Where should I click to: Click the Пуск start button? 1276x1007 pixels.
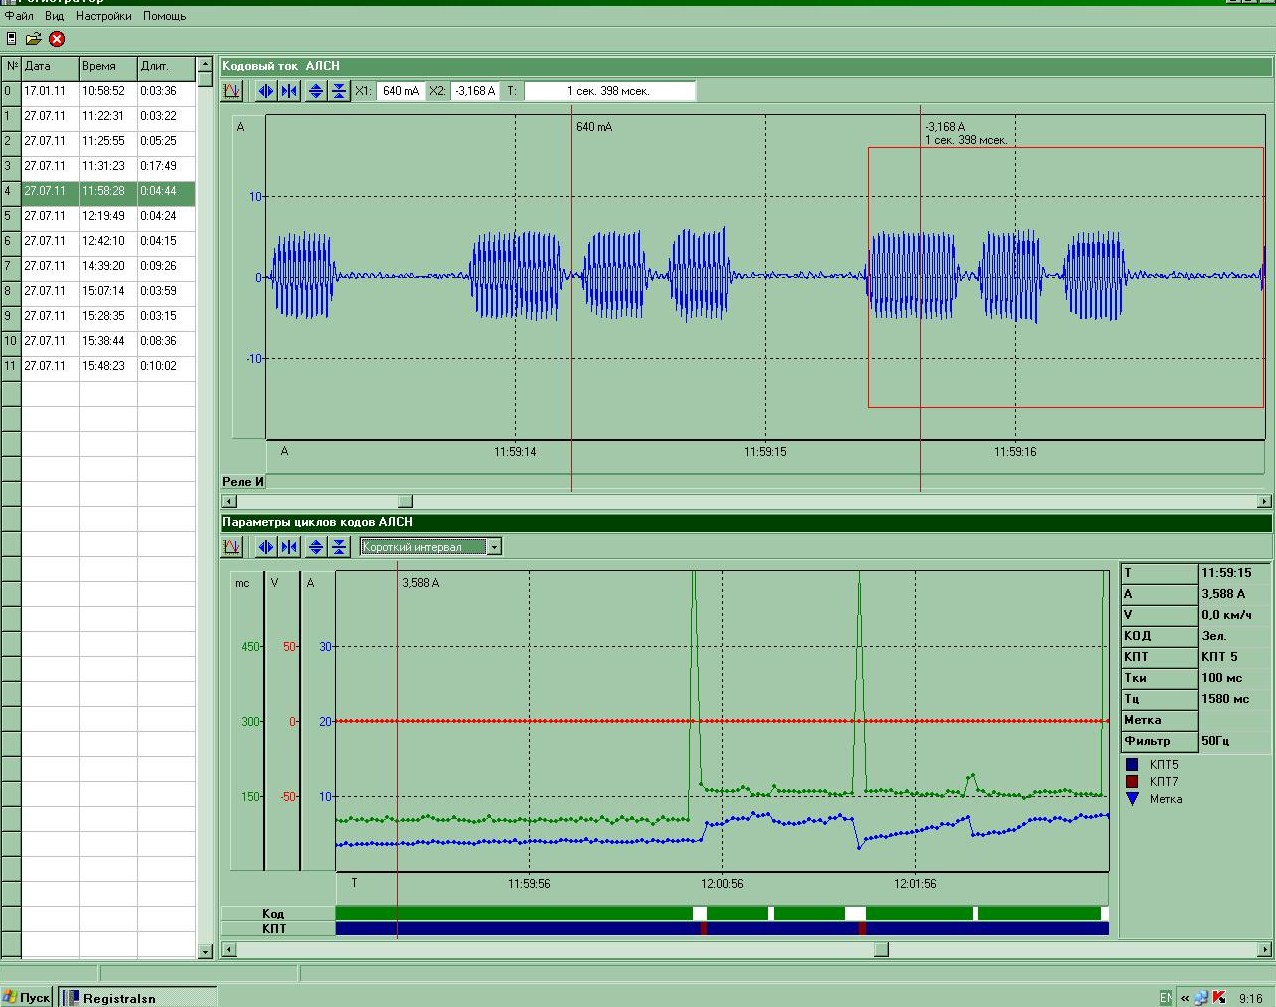(x=27, y=997)
